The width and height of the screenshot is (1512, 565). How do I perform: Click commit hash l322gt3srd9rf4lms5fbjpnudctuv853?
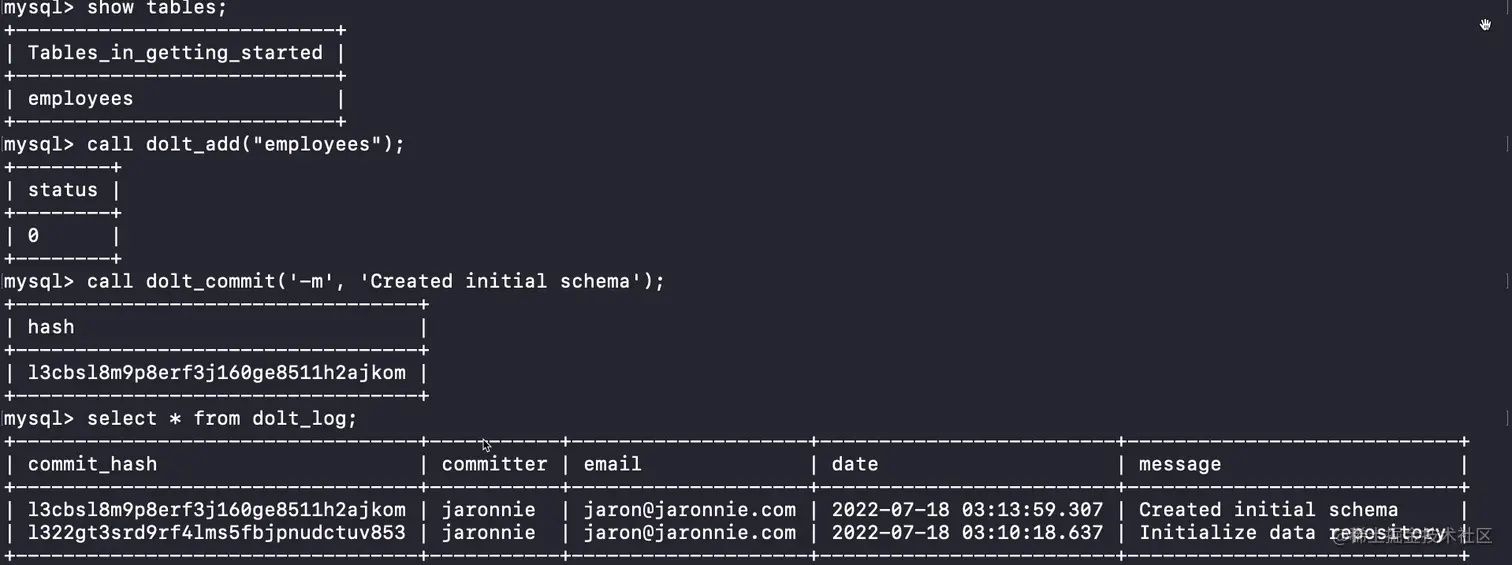click(x=217, y=533)
